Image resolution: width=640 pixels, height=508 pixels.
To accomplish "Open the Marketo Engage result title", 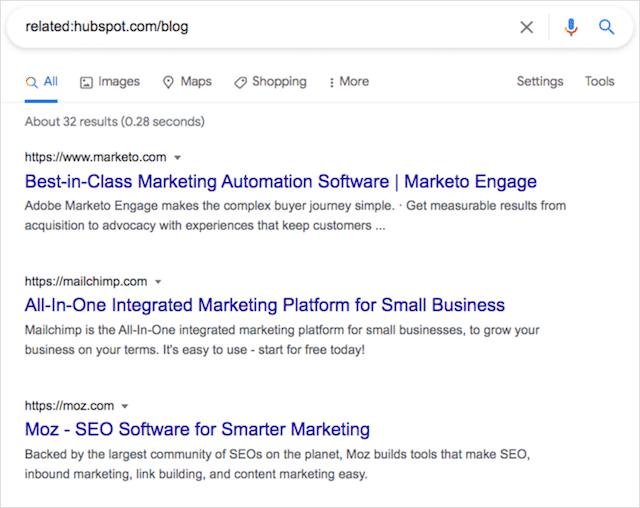I will 281,182.
